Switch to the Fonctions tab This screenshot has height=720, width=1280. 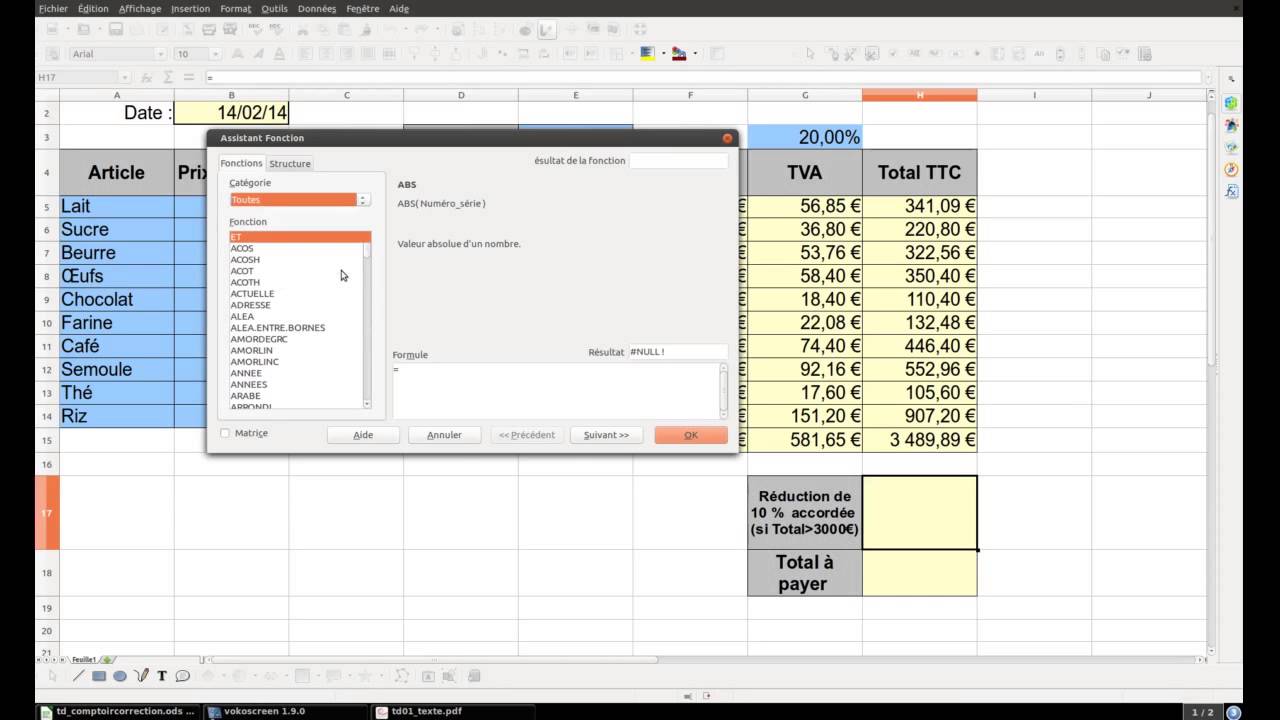click(241, 163)
